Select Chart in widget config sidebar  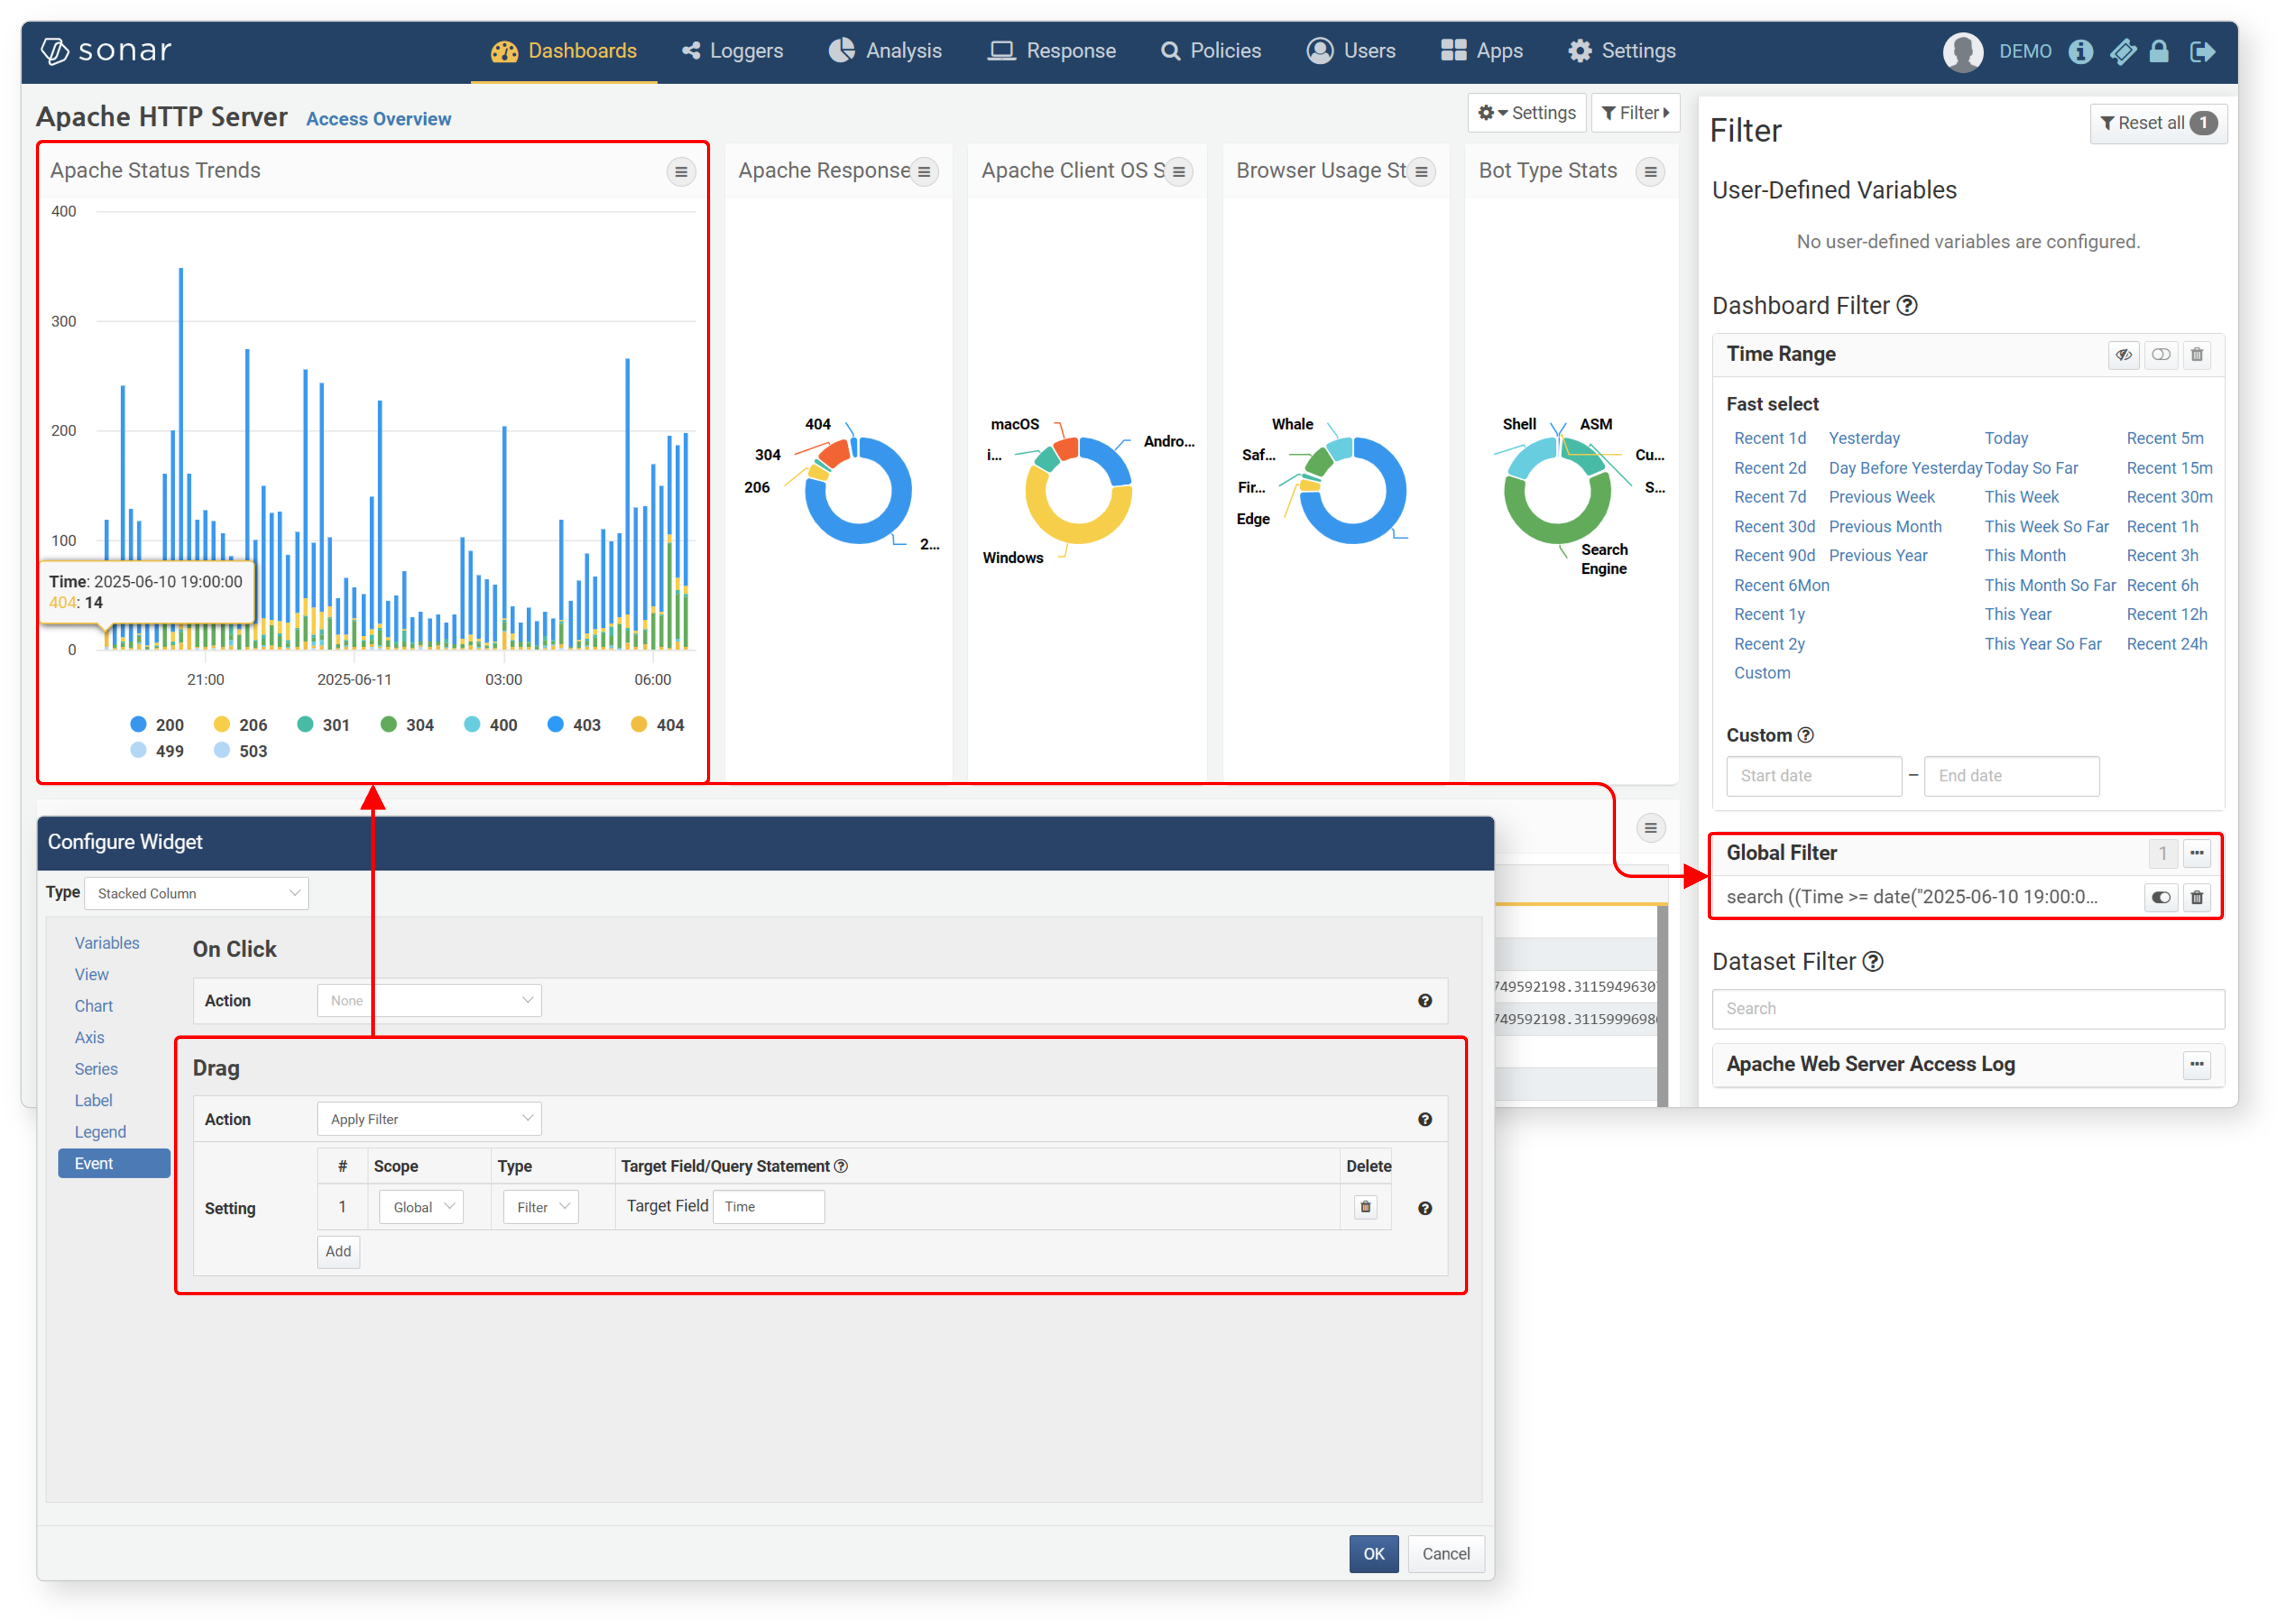[94, 1006]
